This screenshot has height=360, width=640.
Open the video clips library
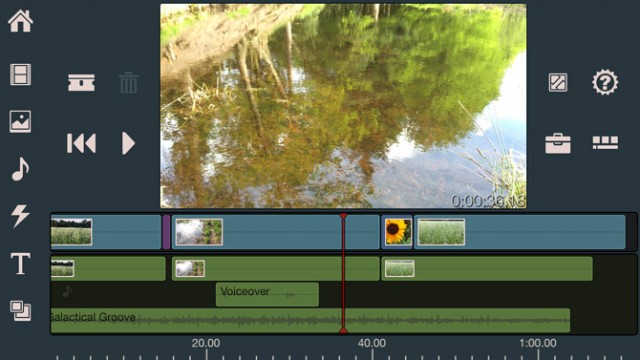point(20,74)
